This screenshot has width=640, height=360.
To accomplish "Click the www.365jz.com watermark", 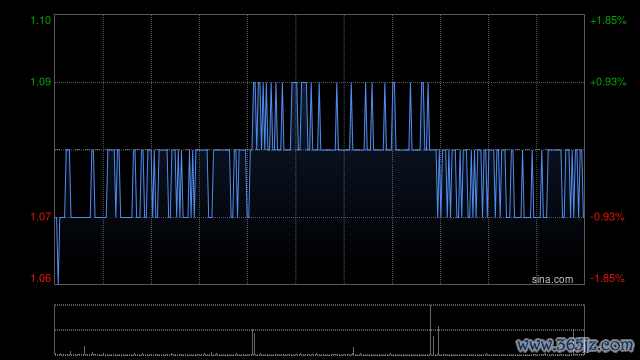I will (x=575, y=345).
